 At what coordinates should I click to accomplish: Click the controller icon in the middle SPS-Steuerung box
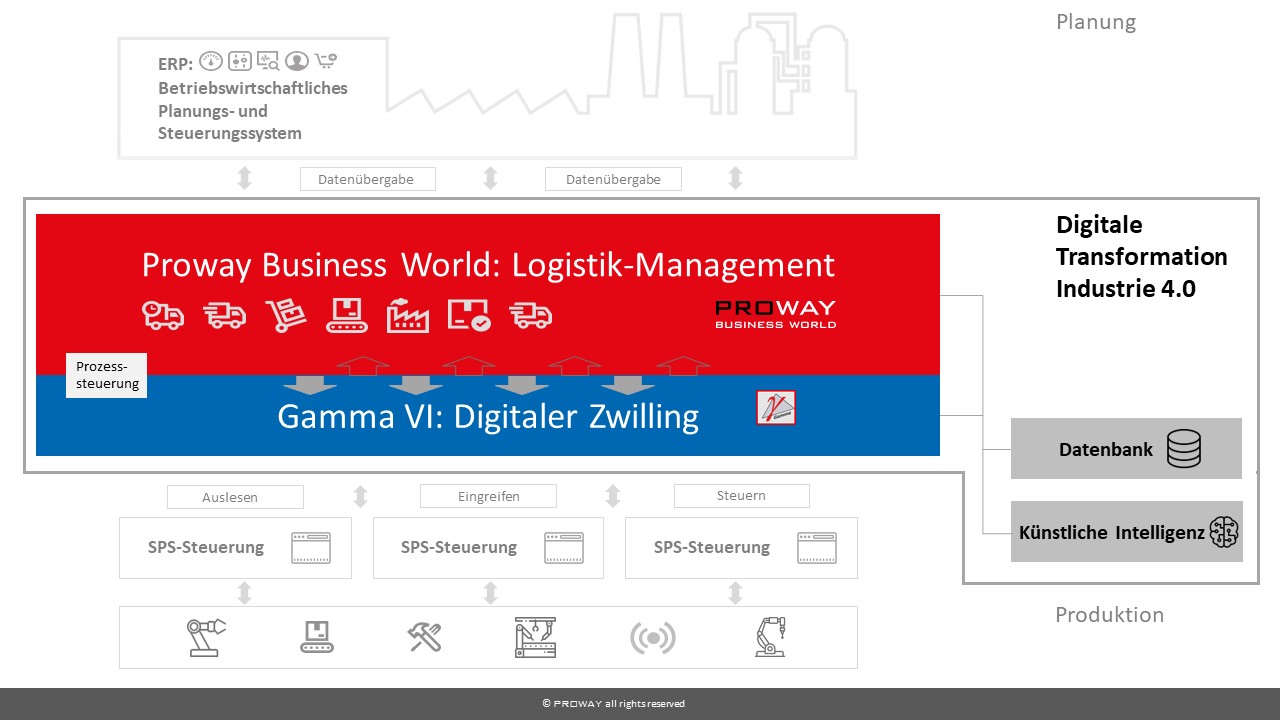(x=564, y=548)
